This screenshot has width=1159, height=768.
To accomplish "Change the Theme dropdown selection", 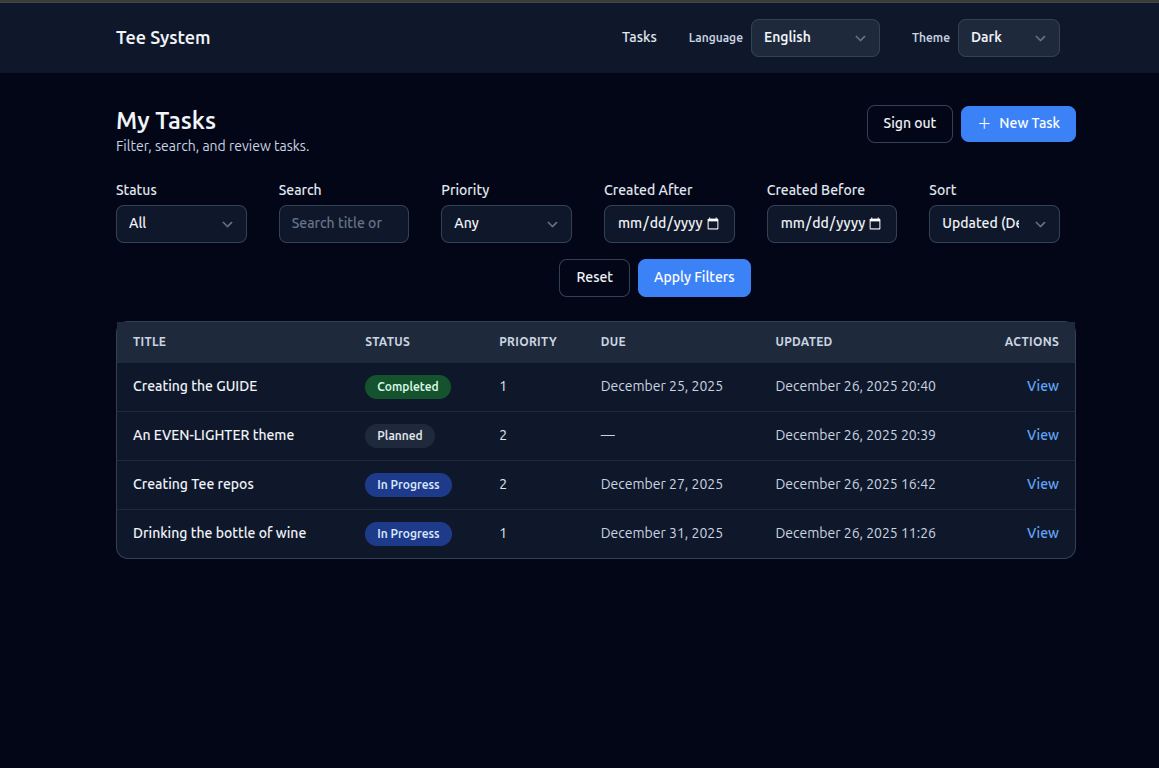I will click(1008, 38).
